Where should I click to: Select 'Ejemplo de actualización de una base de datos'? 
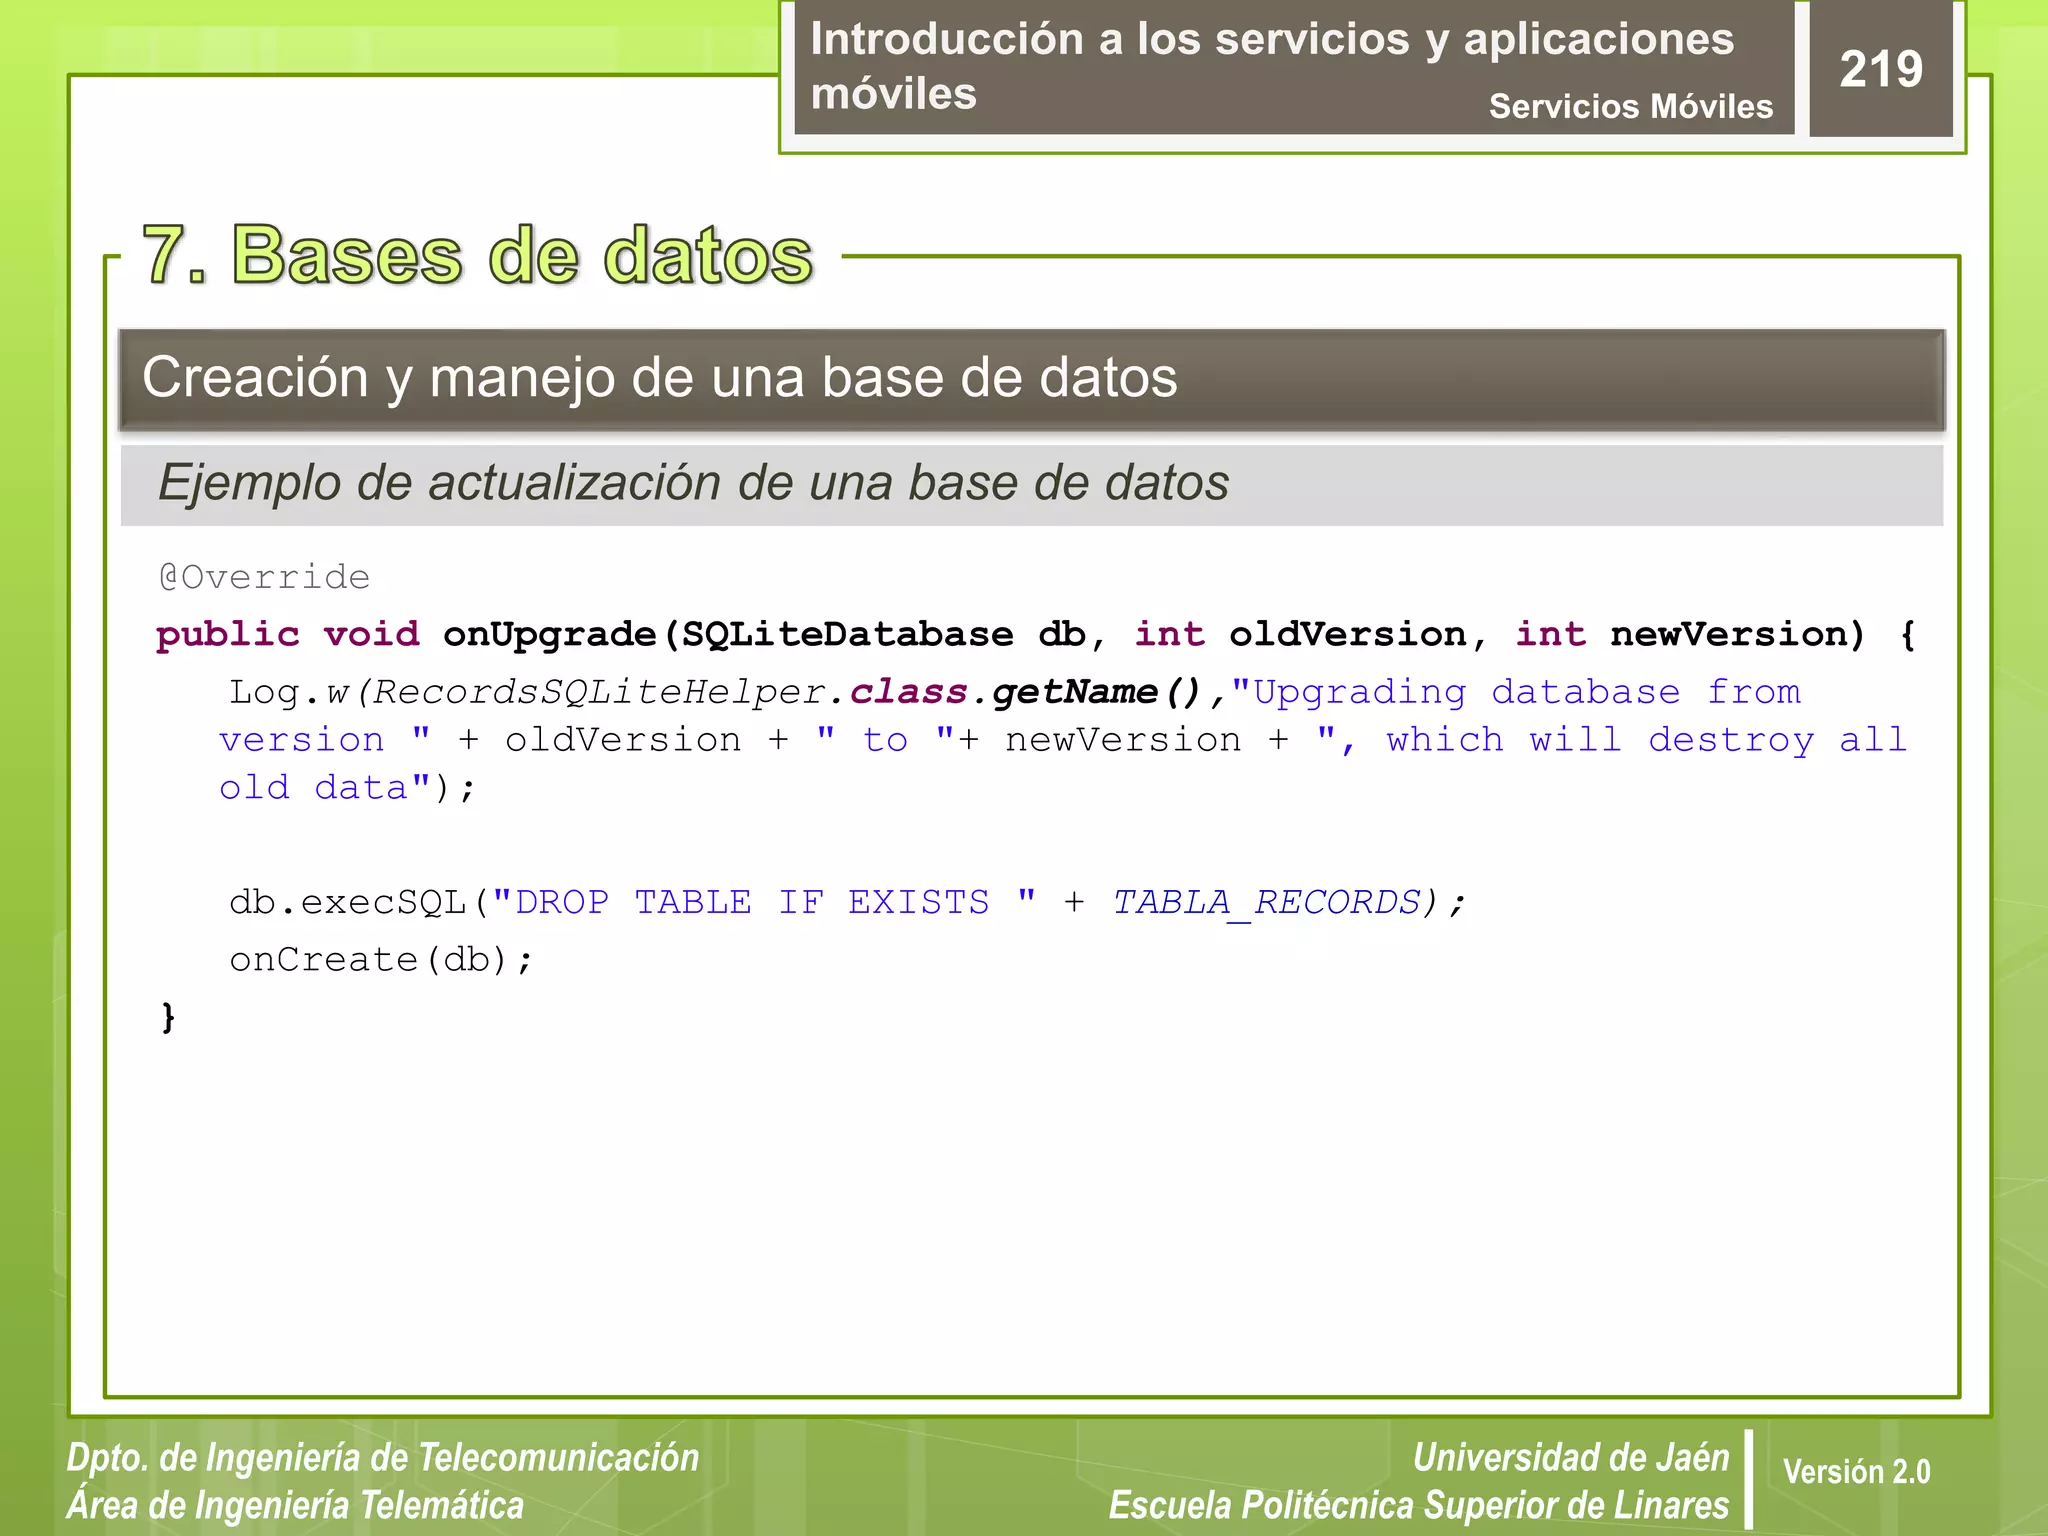coord(693,483)
